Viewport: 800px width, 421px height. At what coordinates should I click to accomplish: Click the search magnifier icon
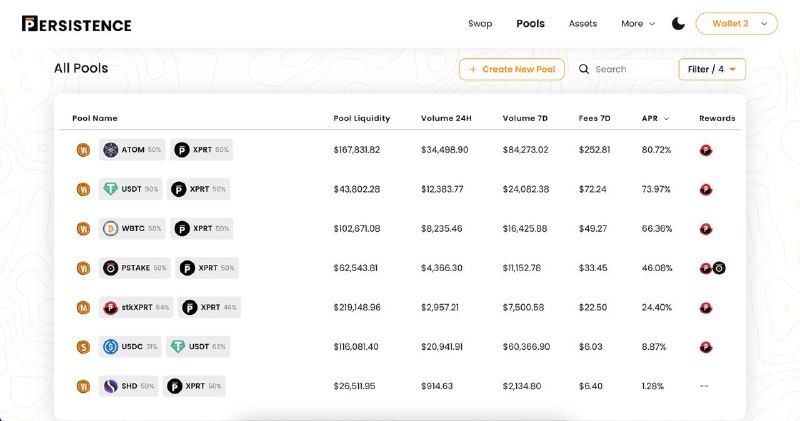tap(584, 69)
